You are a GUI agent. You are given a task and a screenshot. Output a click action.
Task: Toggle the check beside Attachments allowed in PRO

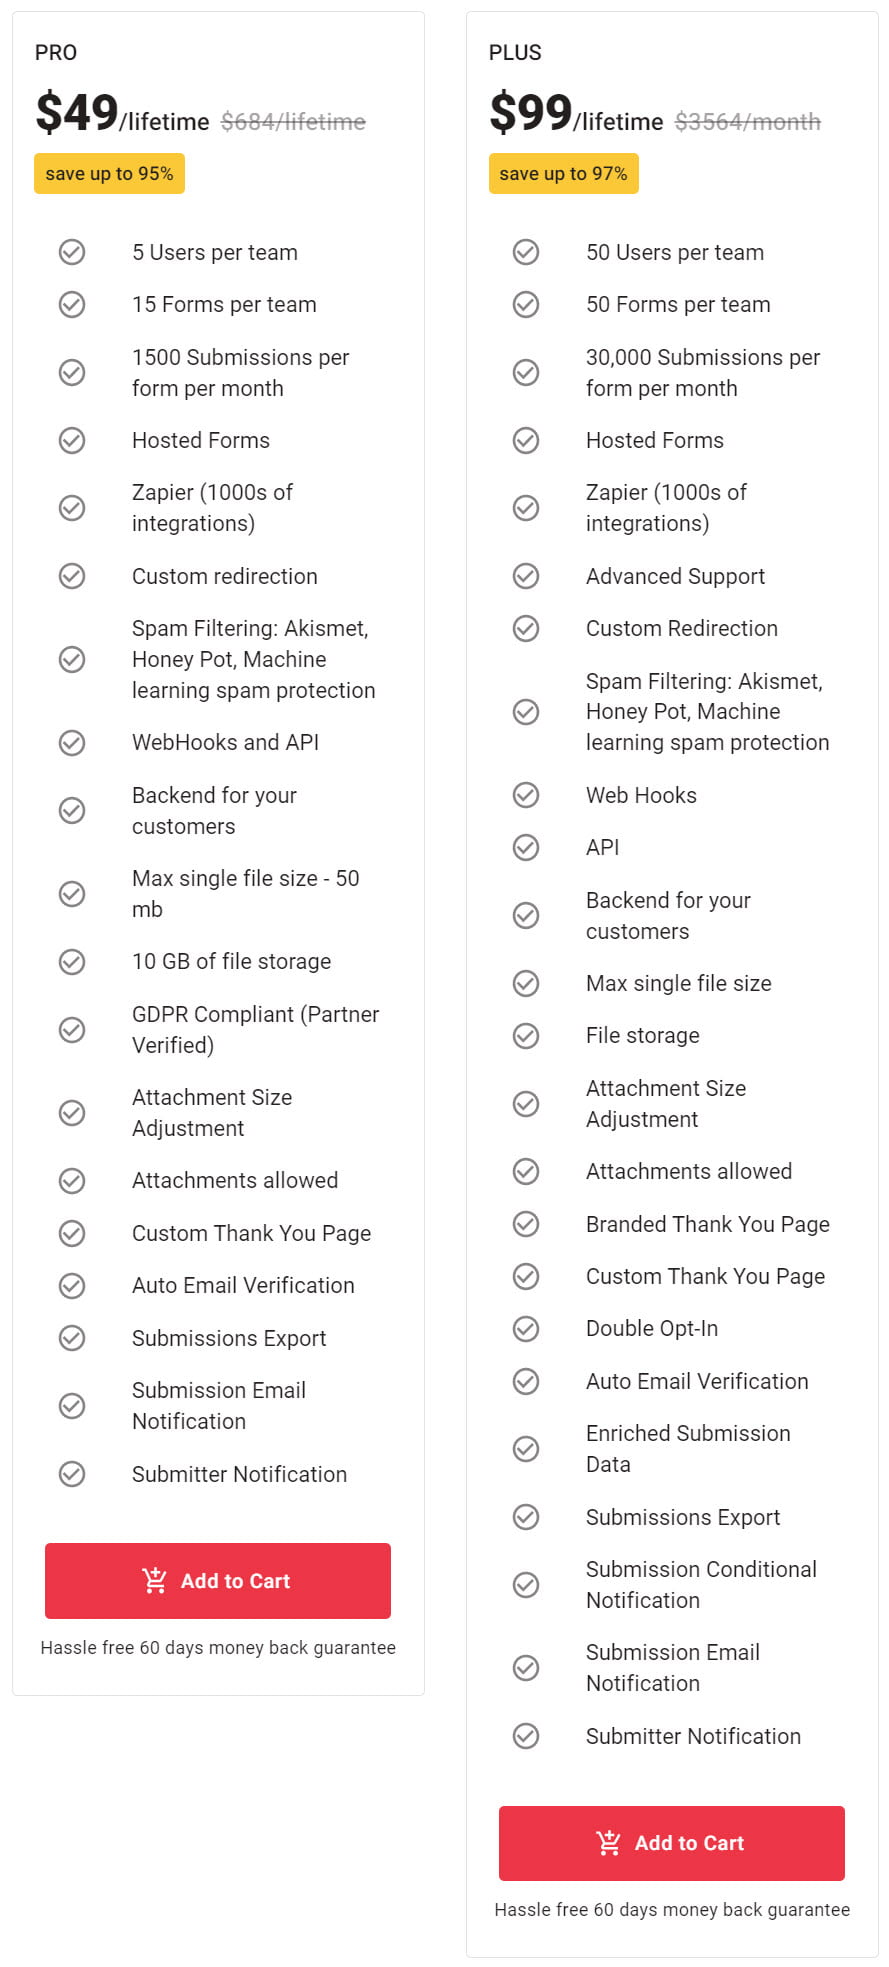pos(71,1180)
